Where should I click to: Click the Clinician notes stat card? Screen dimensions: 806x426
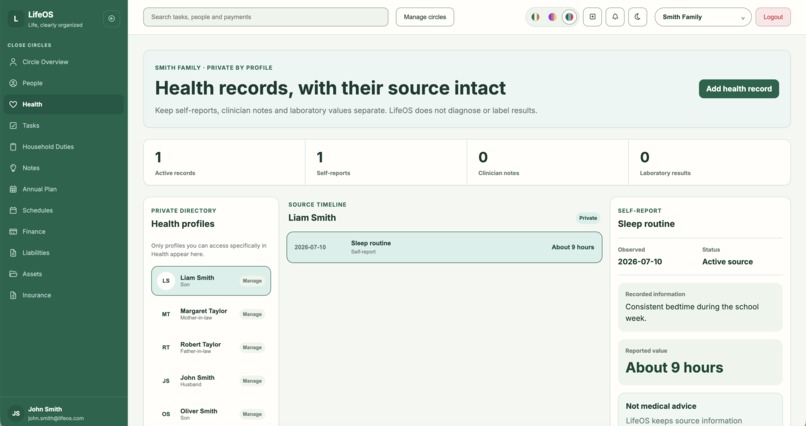(547, 162)
